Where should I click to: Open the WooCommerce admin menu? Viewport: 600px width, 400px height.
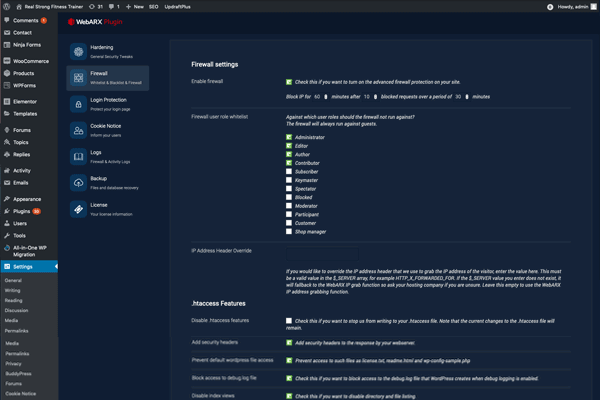click(30, 61)
